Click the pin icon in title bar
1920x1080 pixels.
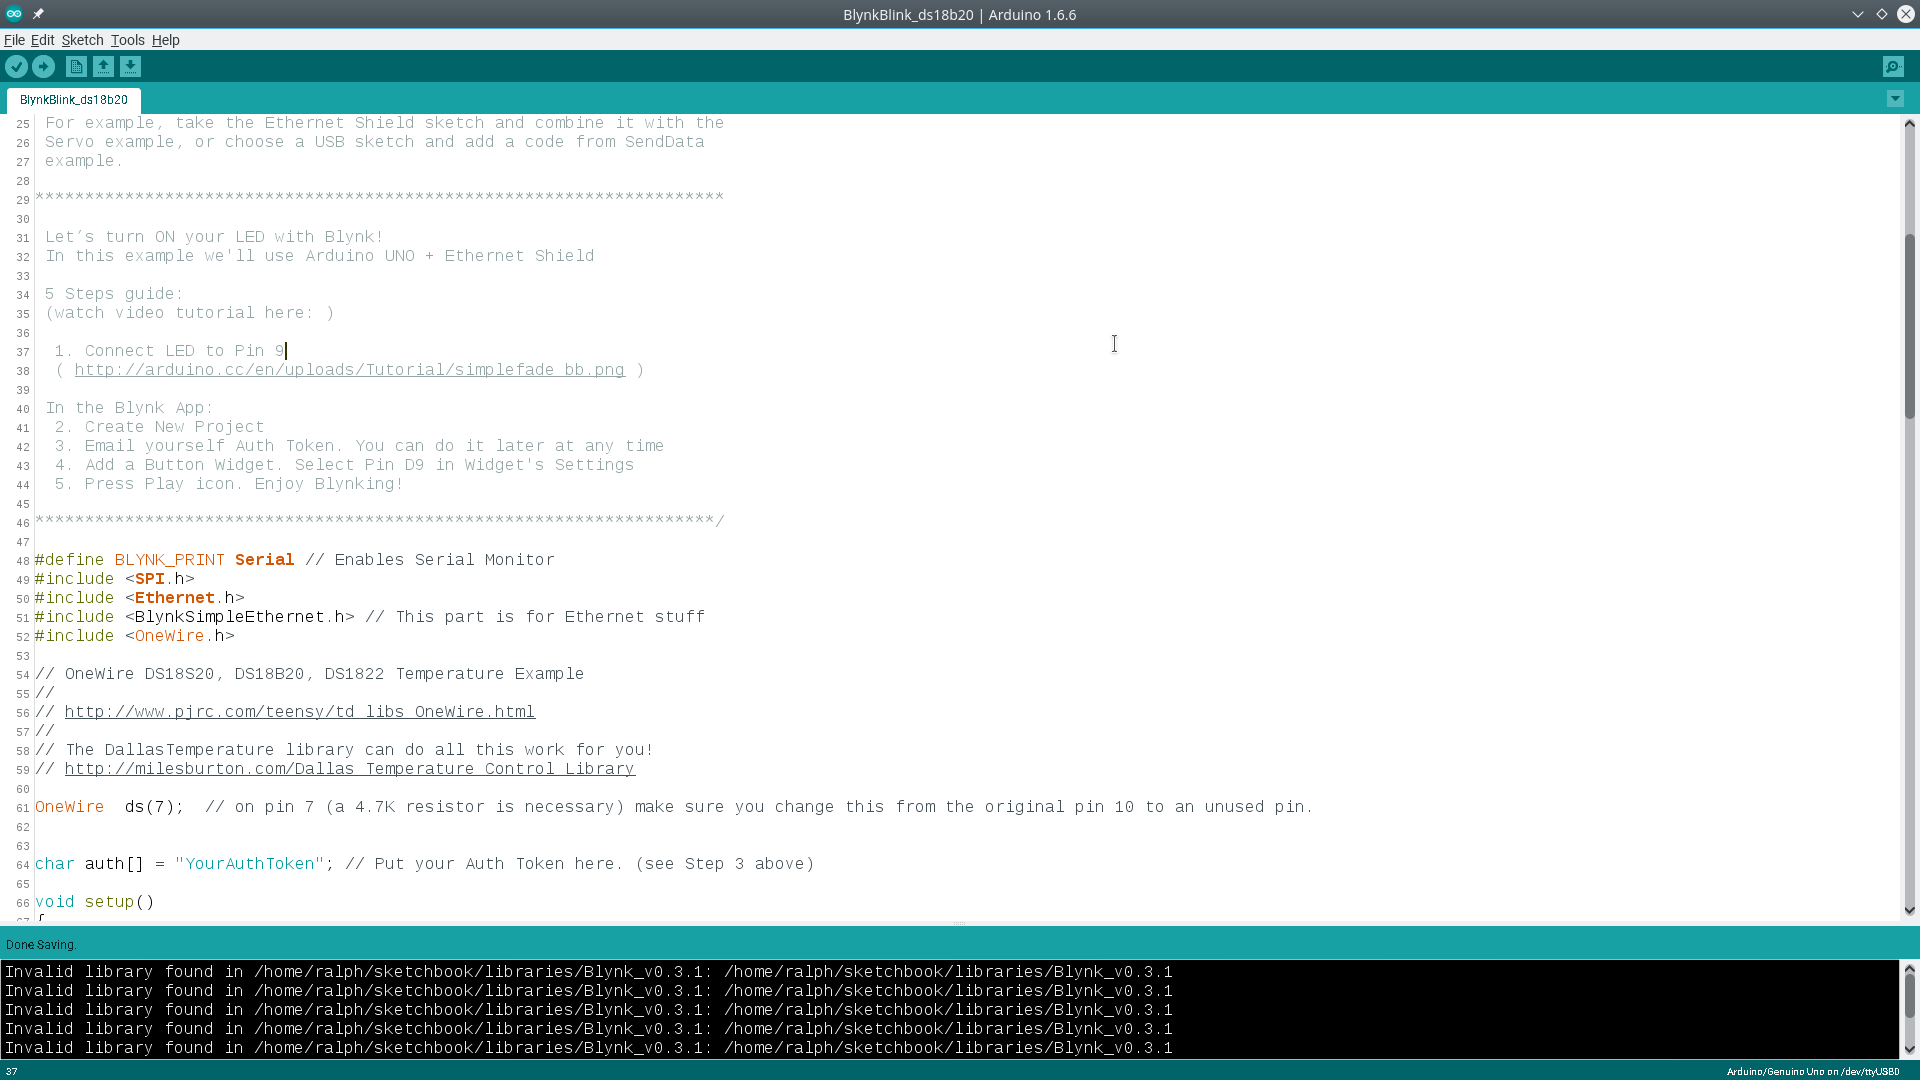(38, 14)
